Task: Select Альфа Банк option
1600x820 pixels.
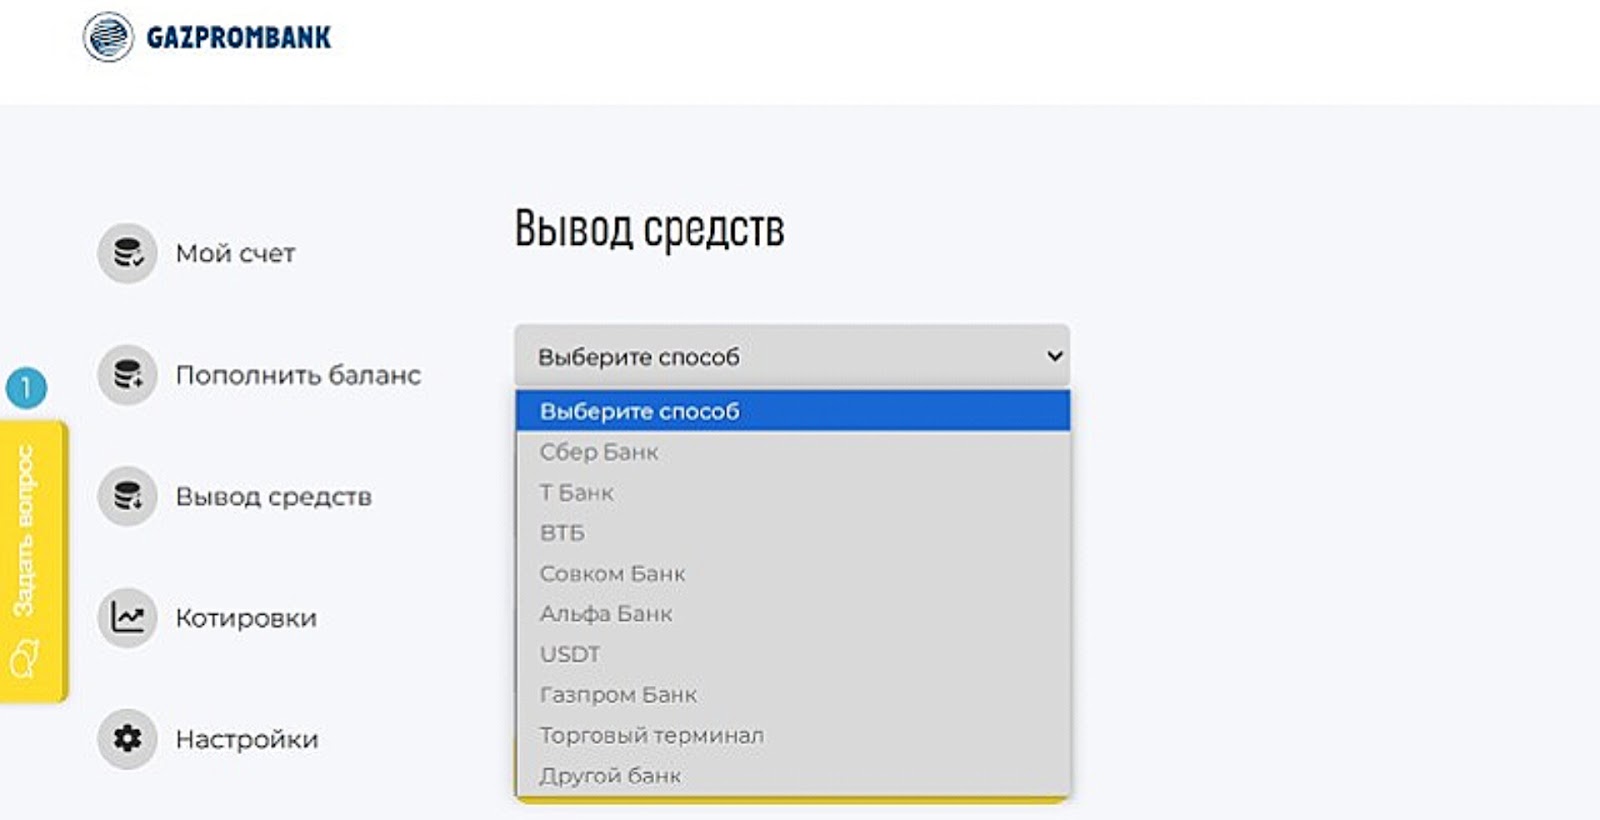Action: tap(793, 614)
